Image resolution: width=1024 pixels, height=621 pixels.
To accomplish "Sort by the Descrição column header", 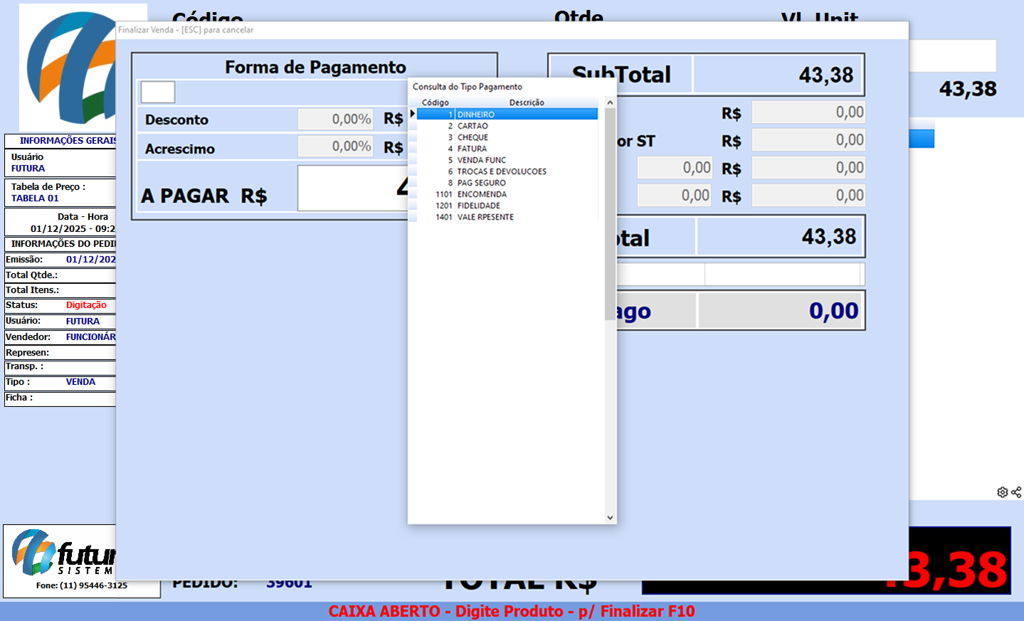I will tap(526, 102).
